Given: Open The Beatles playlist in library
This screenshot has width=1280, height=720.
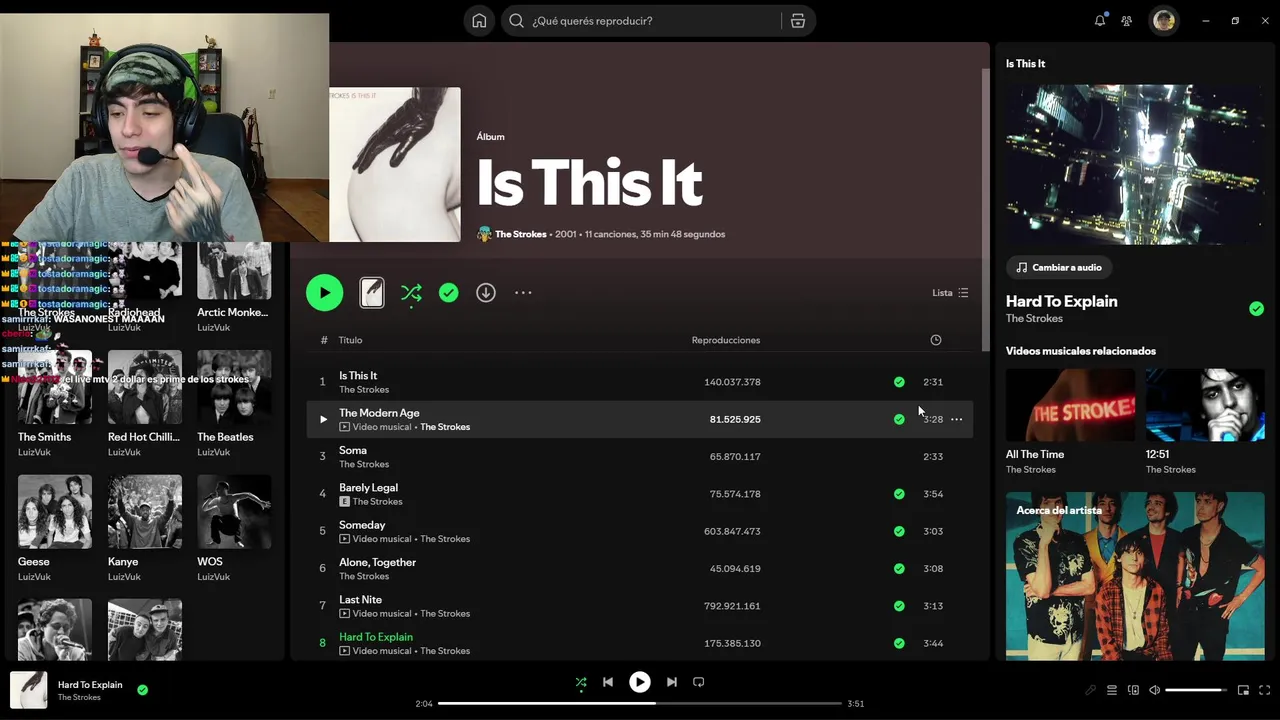Looking at the screenshot, I should (234, 397).
